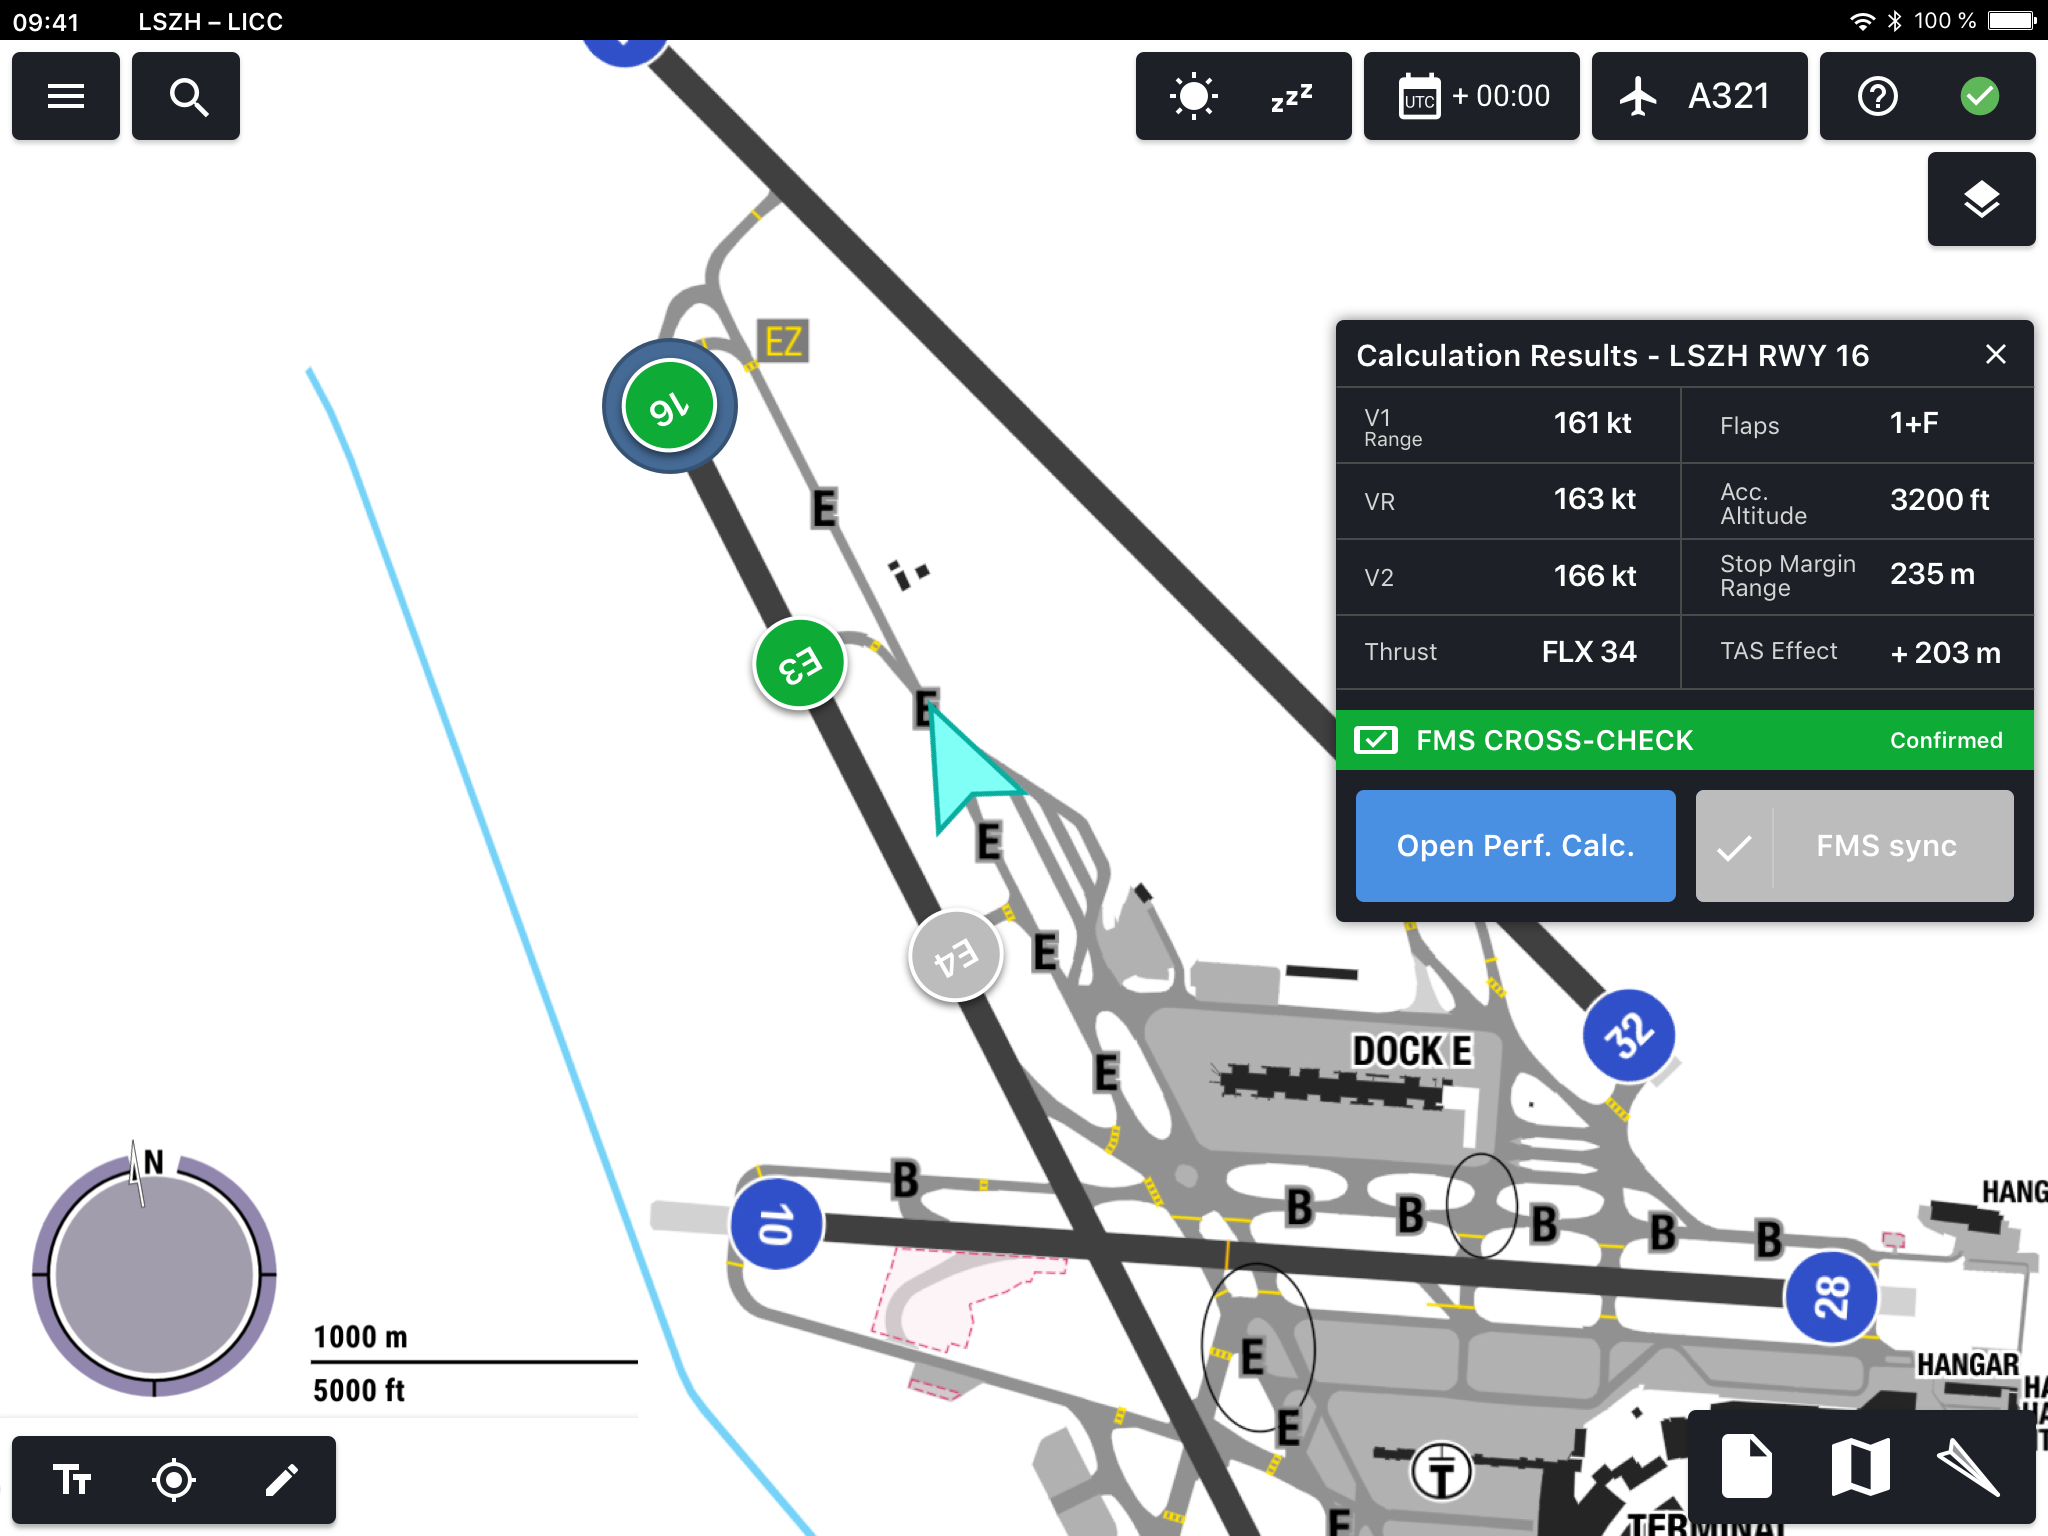The image size is (2048, 1536).
Task: Click Open Perf. Calc. button
Action: click(x=1515, y=846)
